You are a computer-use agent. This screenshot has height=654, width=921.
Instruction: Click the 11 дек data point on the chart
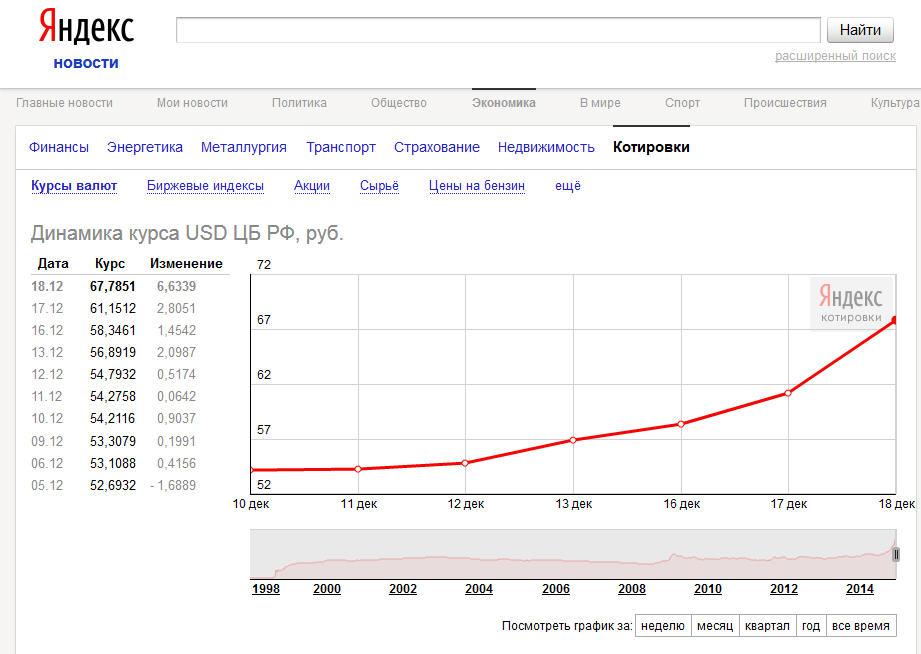(x=358, y=469)
